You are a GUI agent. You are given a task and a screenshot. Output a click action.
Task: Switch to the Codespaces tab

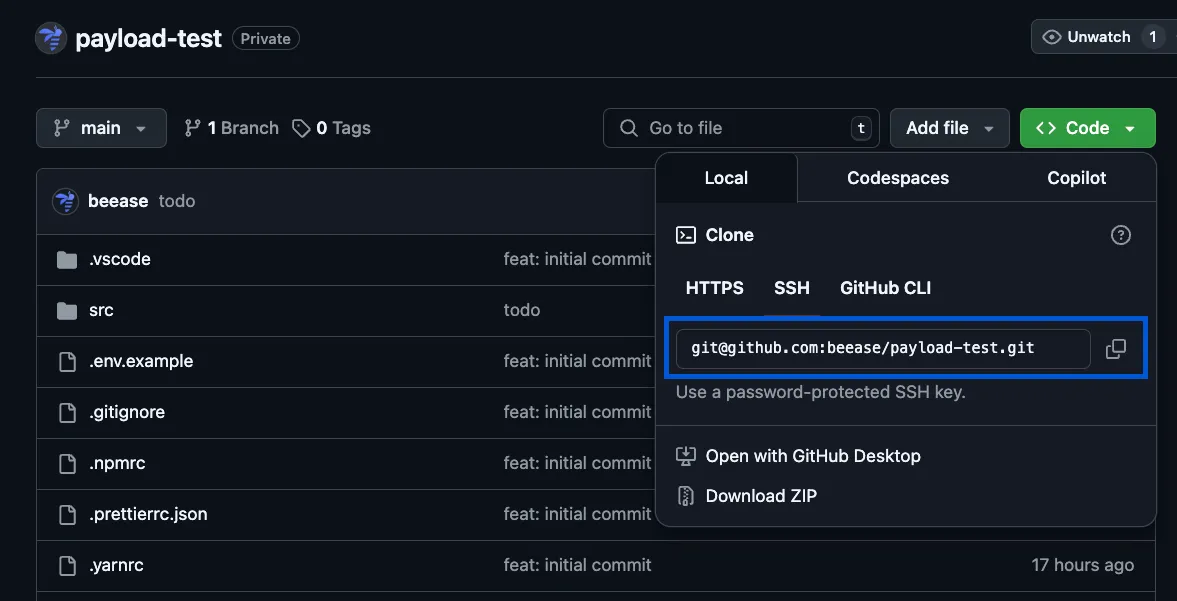tap(897, 177)
